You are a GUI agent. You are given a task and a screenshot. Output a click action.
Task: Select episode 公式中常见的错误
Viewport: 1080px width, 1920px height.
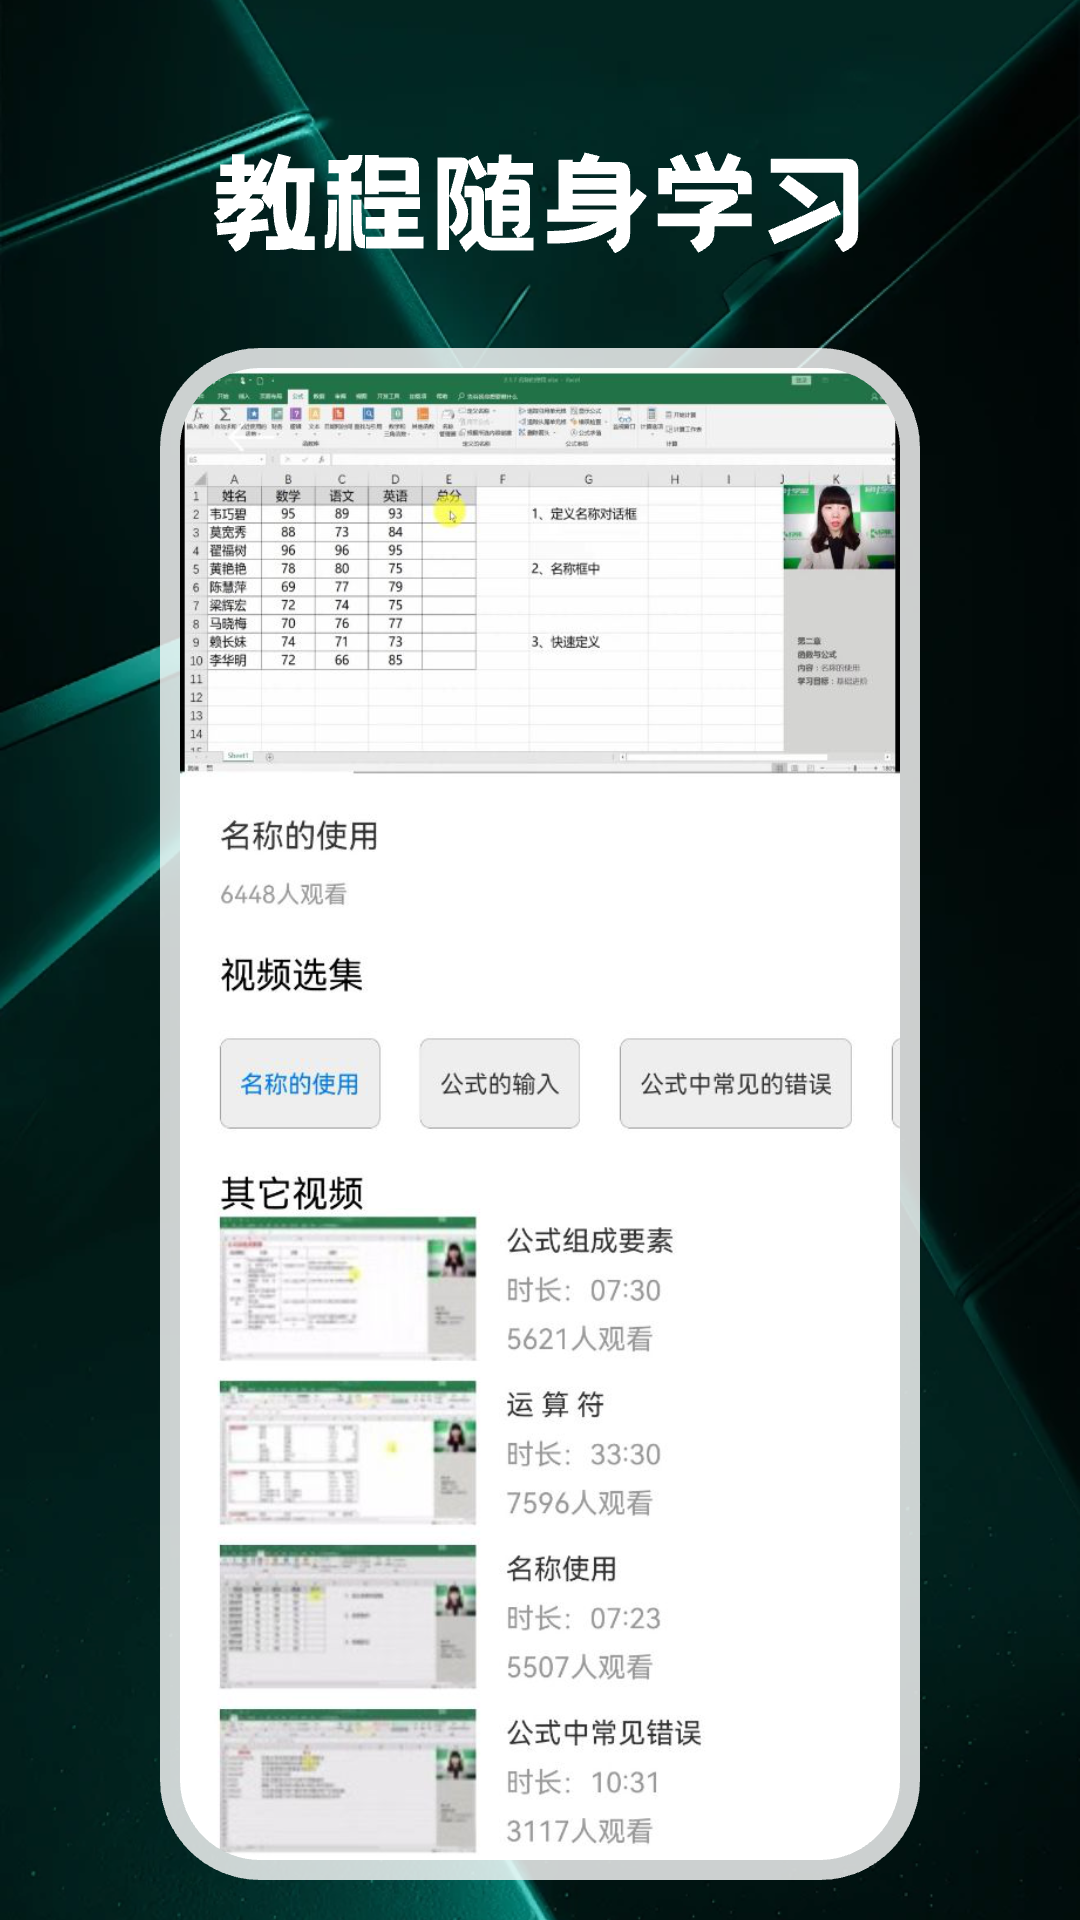(736, 1084)
